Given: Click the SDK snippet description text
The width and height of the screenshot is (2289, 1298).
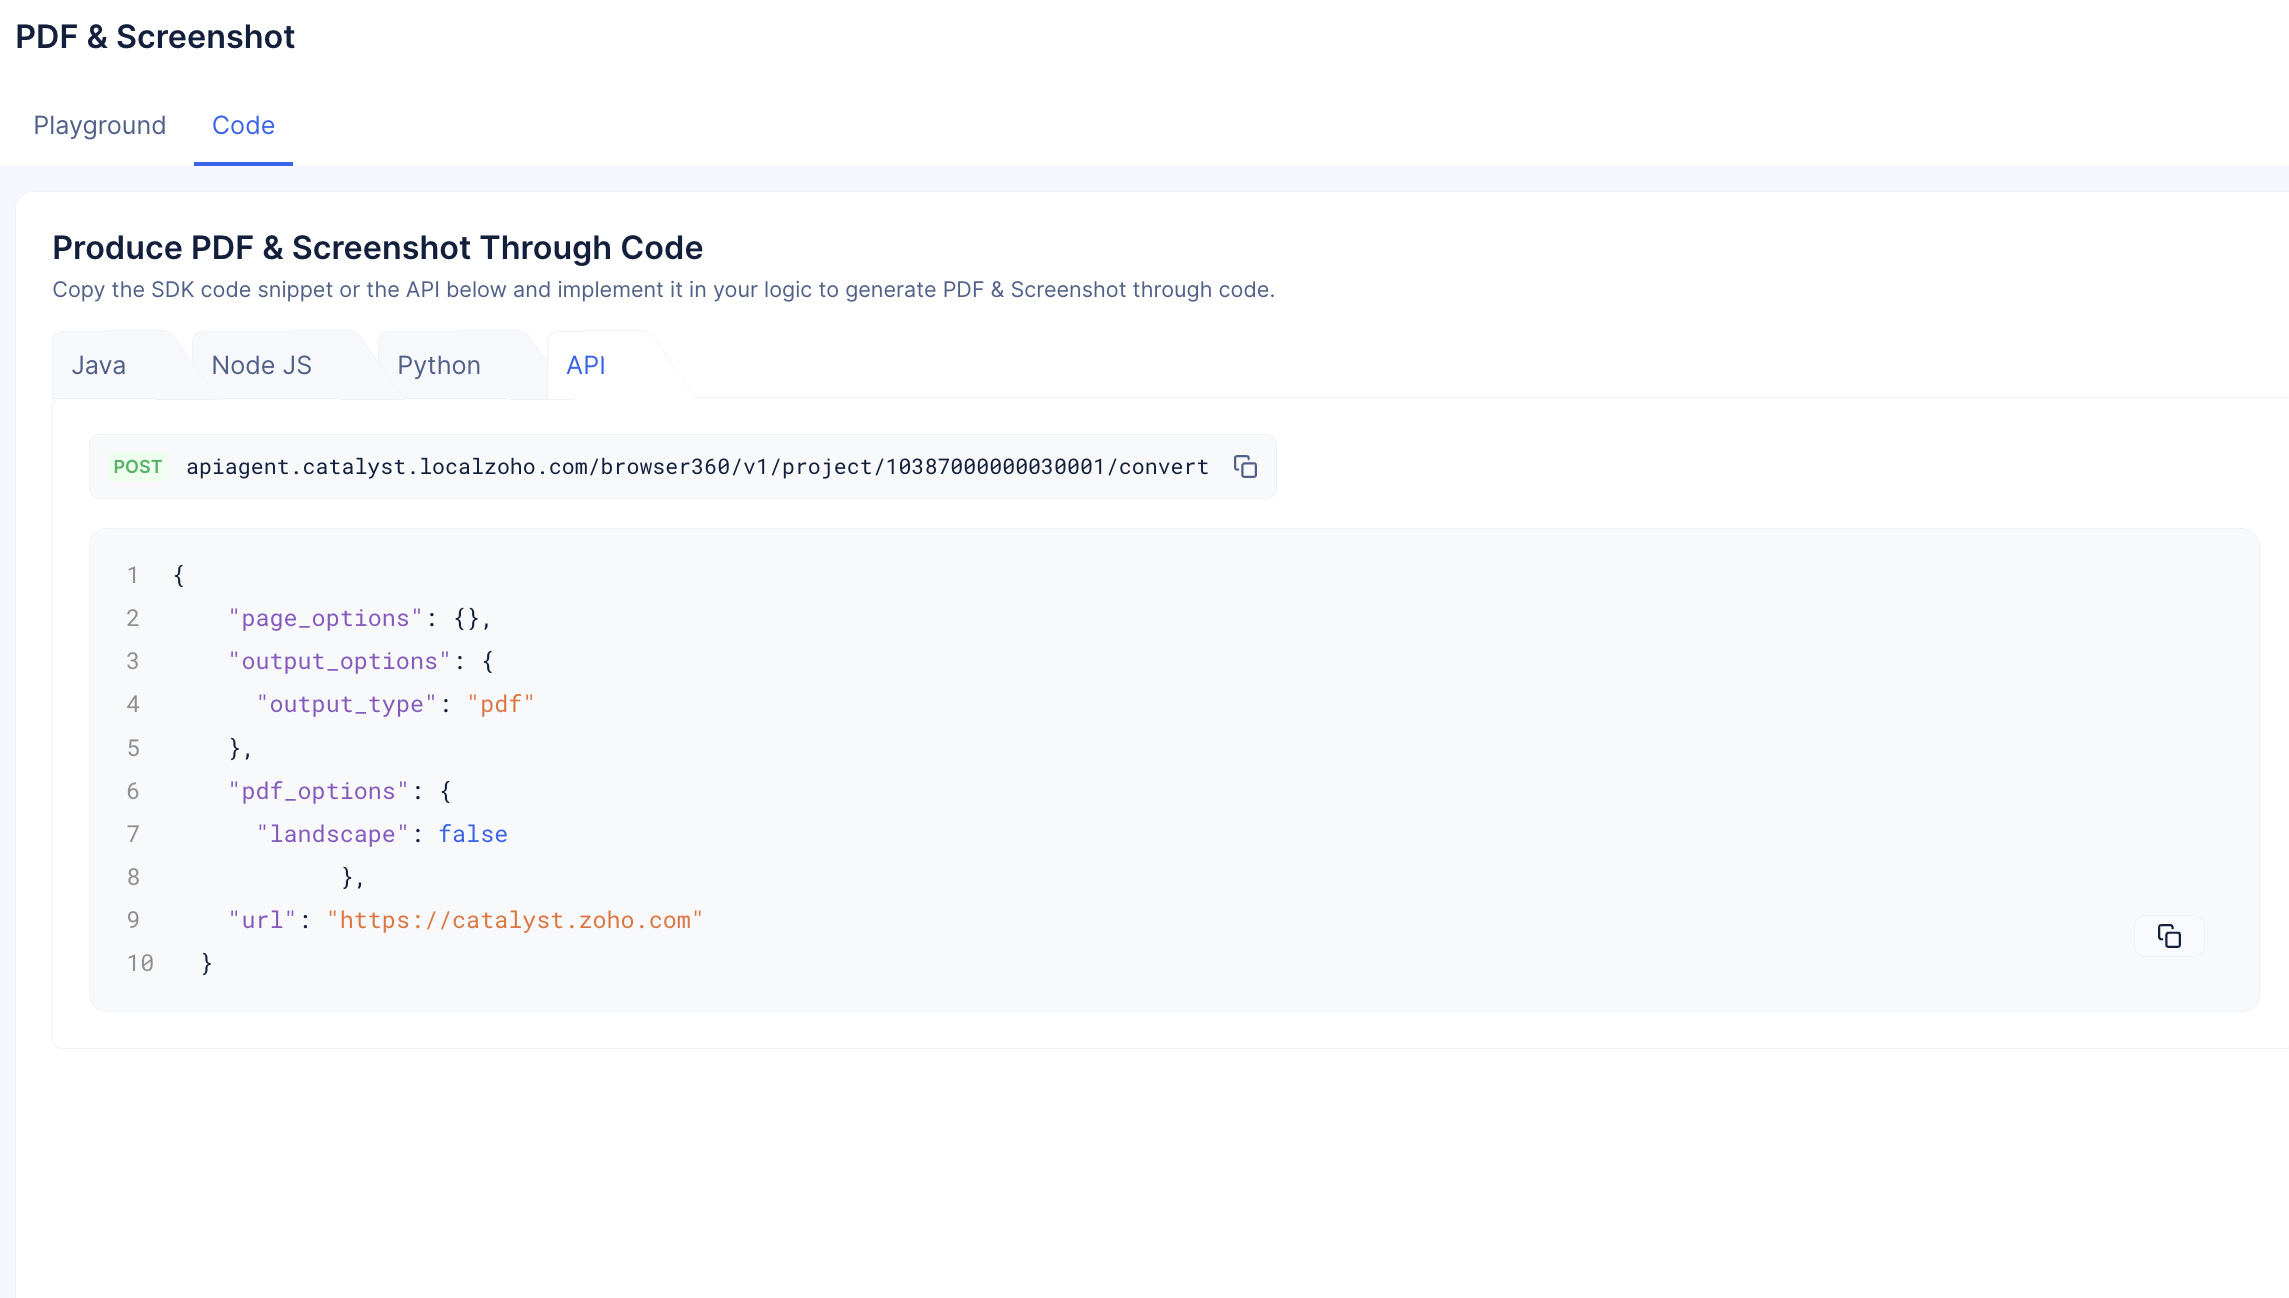Looking at the screenshot, I should pos(663,289).
